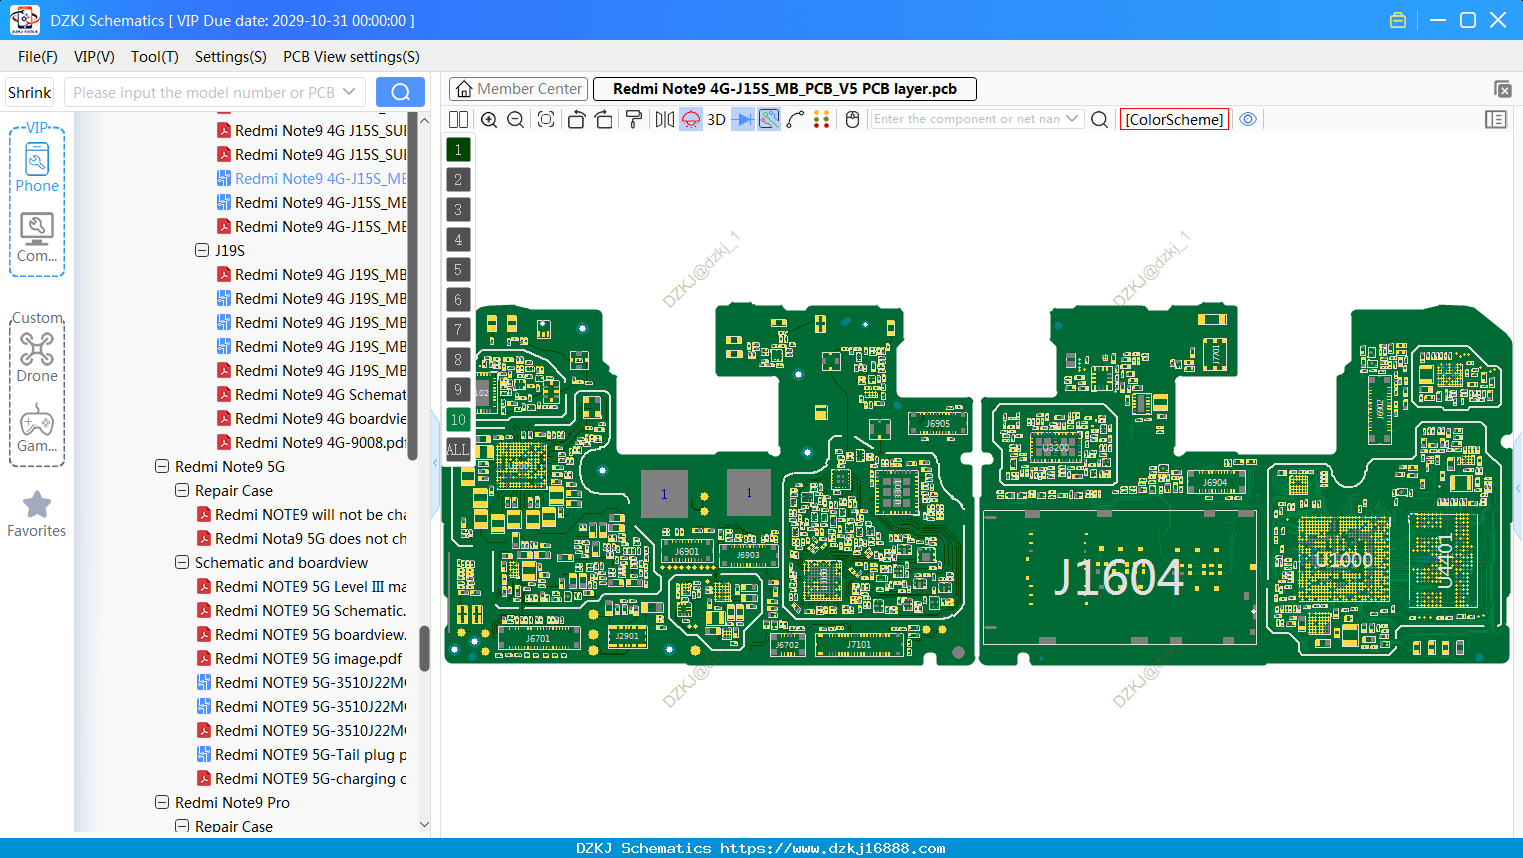Screen dimensions: 1523x858
Task: Switch to Redmi Note9 4G-J15S PCB layer tab
Action: click(x=785, y=89)
